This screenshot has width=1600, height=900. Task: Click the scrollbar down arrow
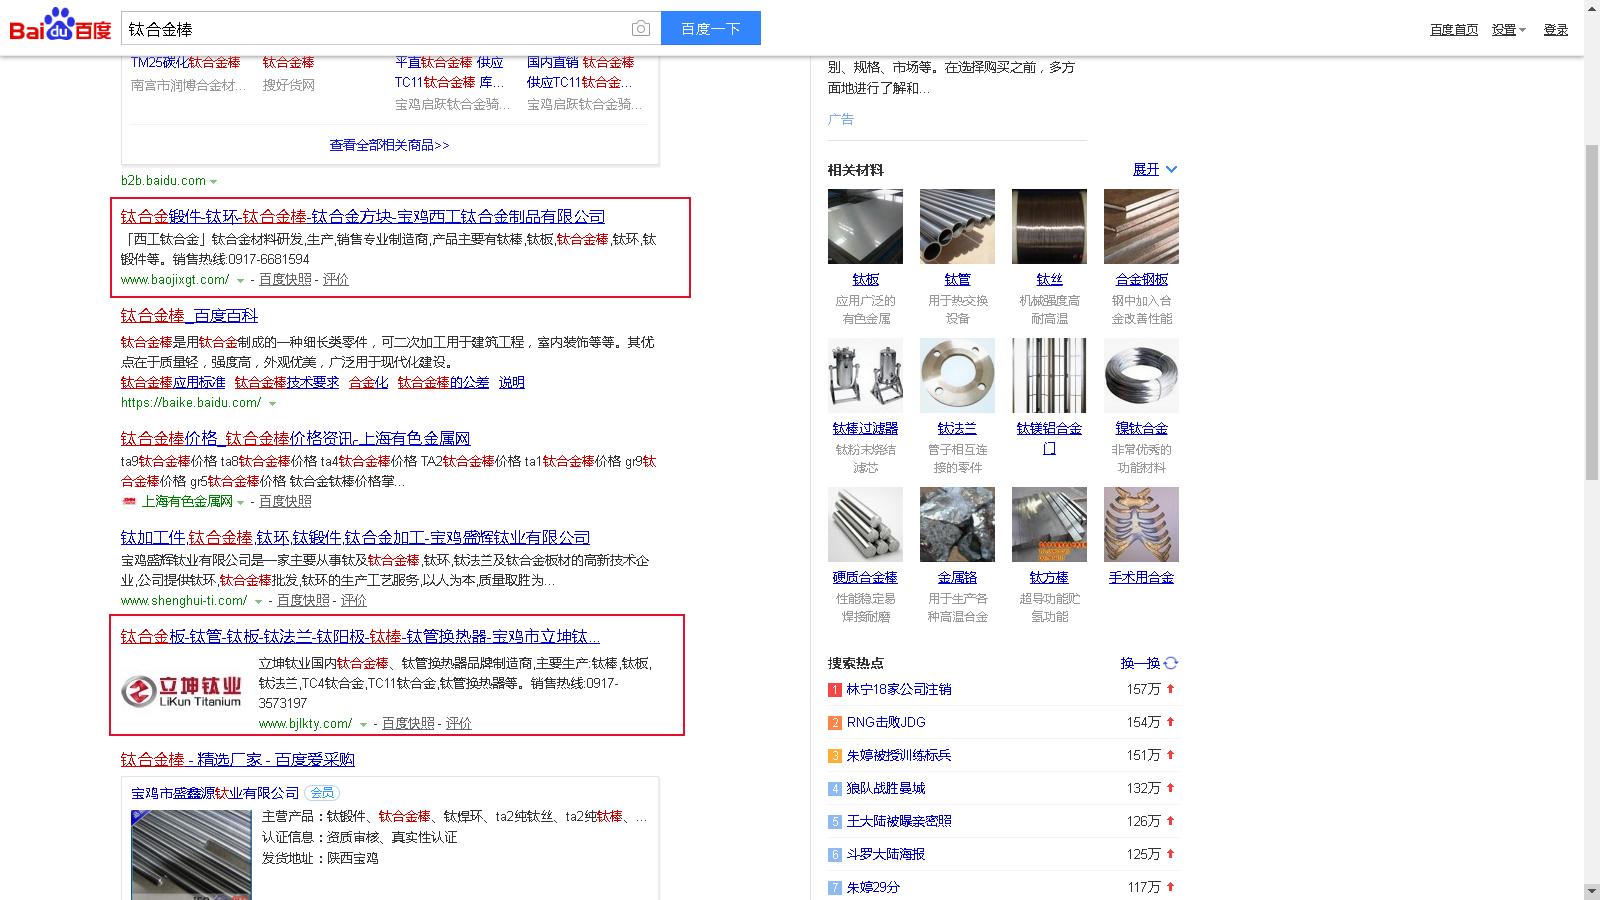(x=1592, y=891)
